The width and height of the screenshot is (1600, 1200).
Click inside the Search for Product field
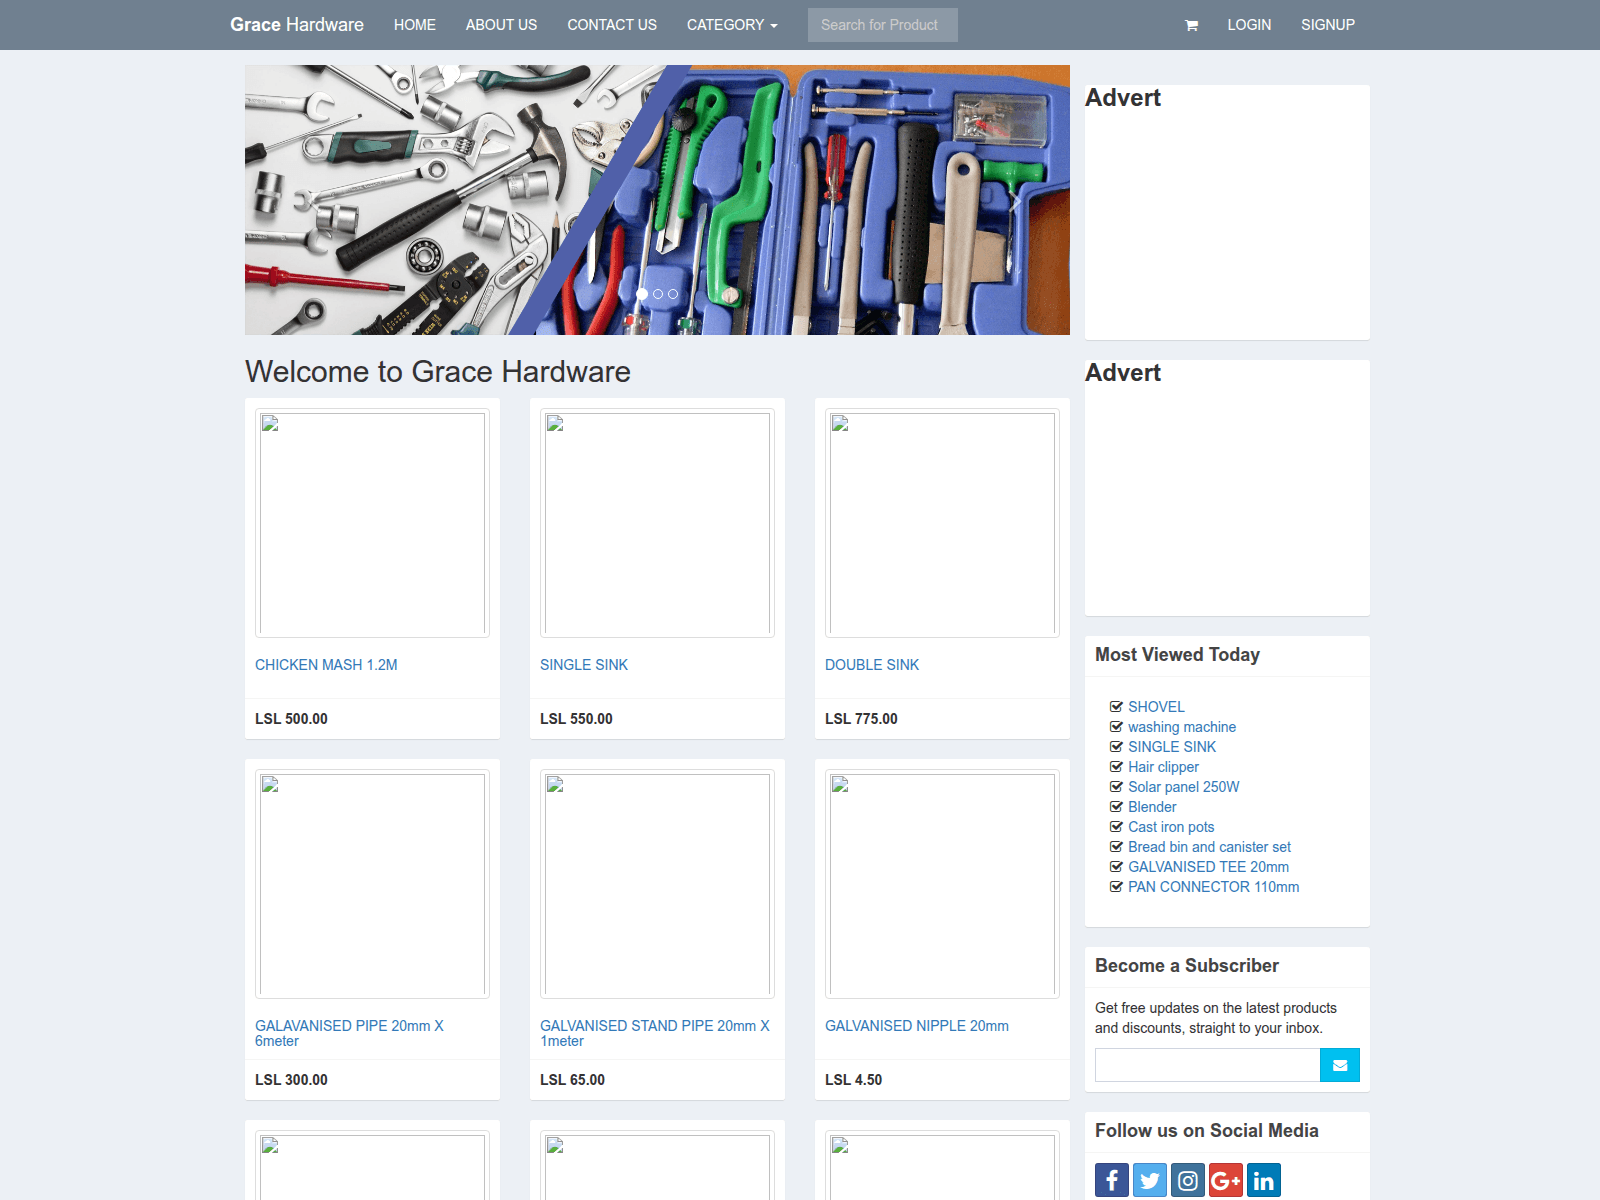pyautogui.click(x=882, y=25)
